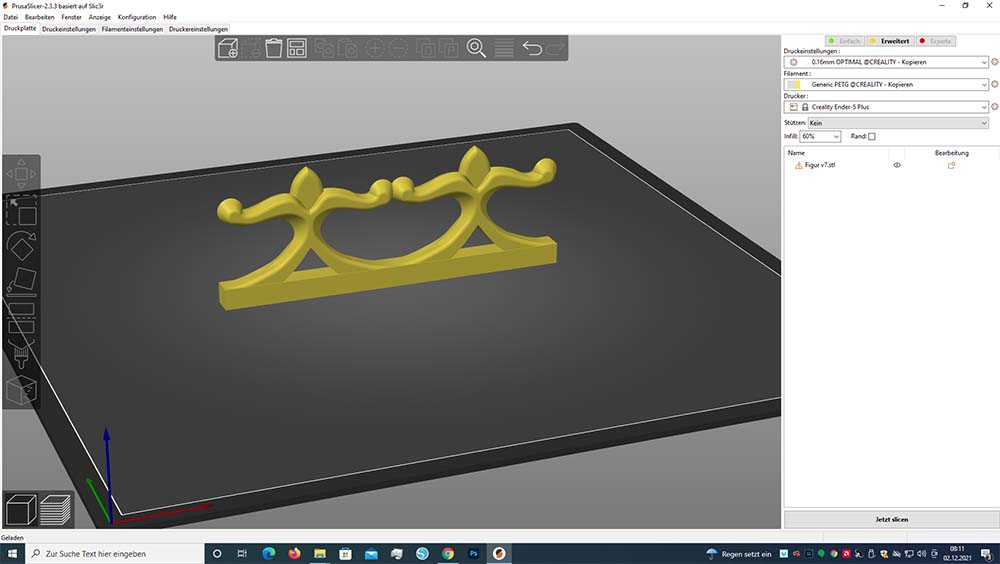Open the Infill percentage dropdown
Viewport: 1000px width, 564px height.
point(820,136)
